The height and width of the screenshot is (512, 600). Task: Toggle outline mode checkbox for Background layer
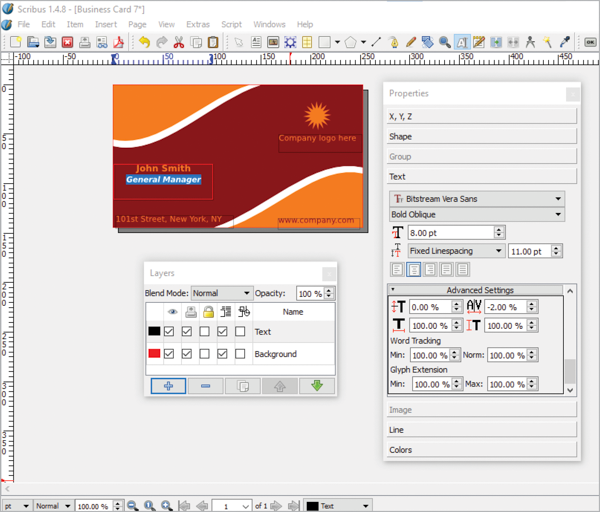click(240, 354)
